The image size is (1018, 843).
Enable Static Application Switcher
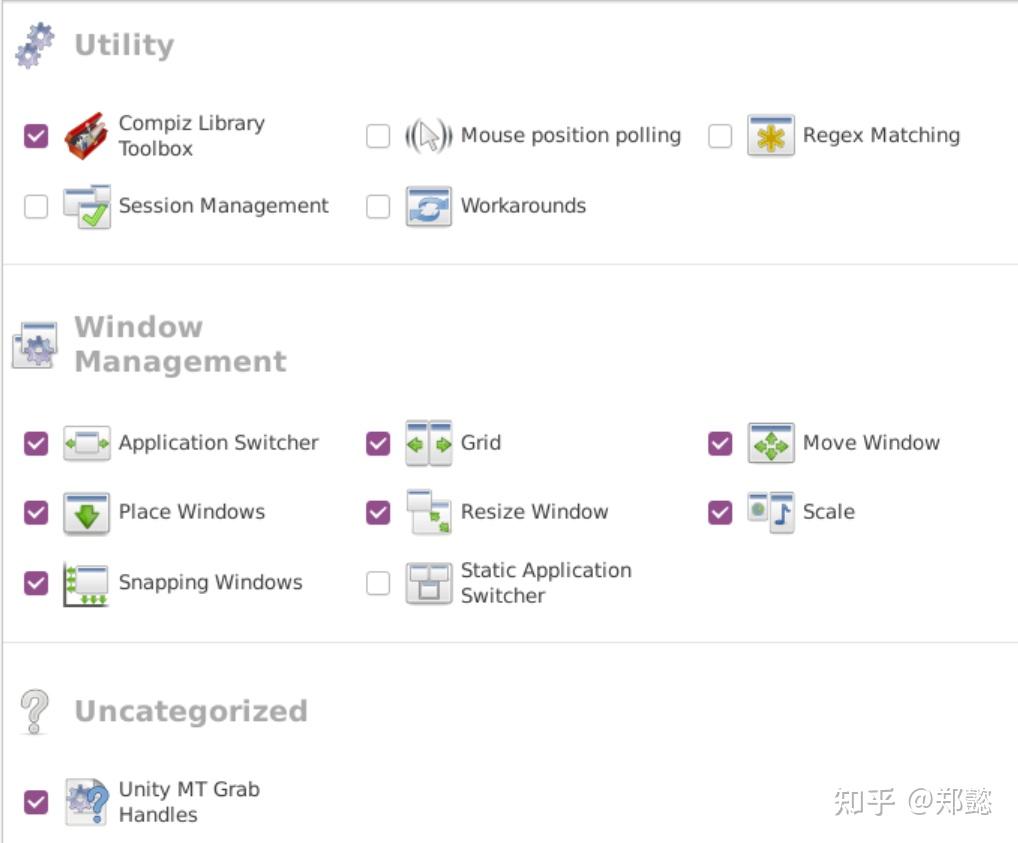[377, 582]
